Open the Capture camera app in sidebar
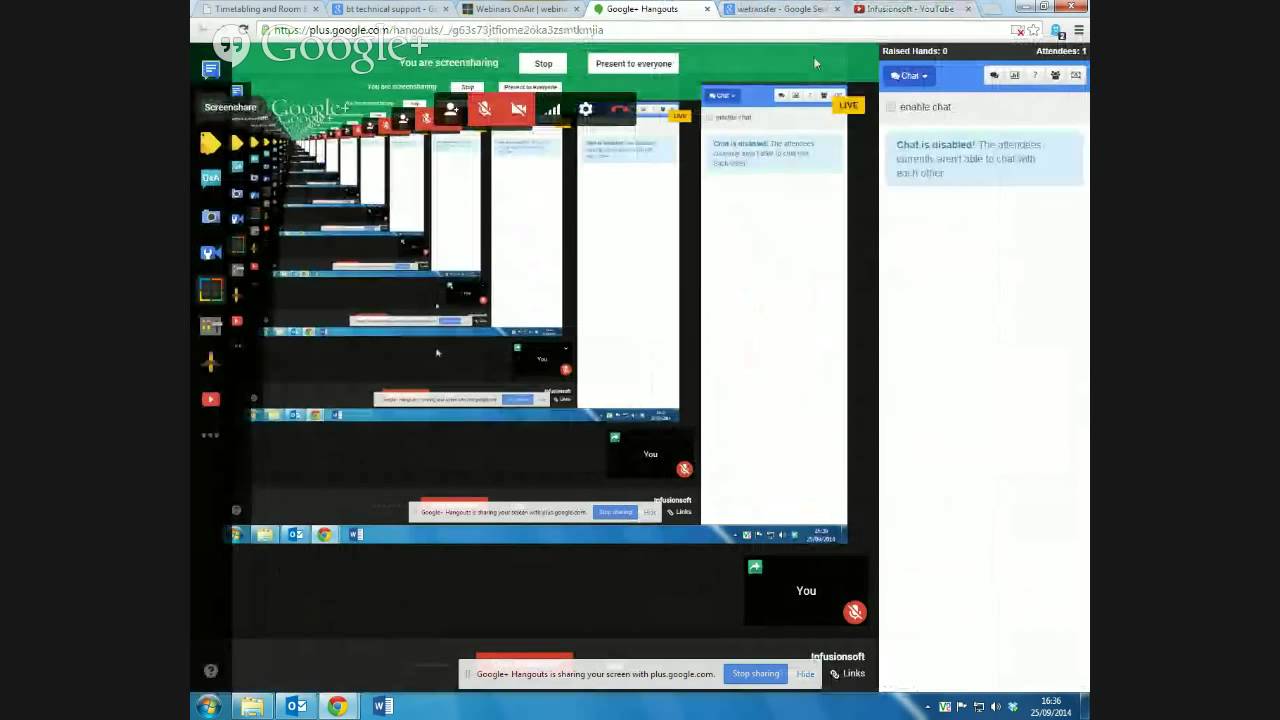The width and height of the screenshot is (1280, 720). click(x=210, y=217)
